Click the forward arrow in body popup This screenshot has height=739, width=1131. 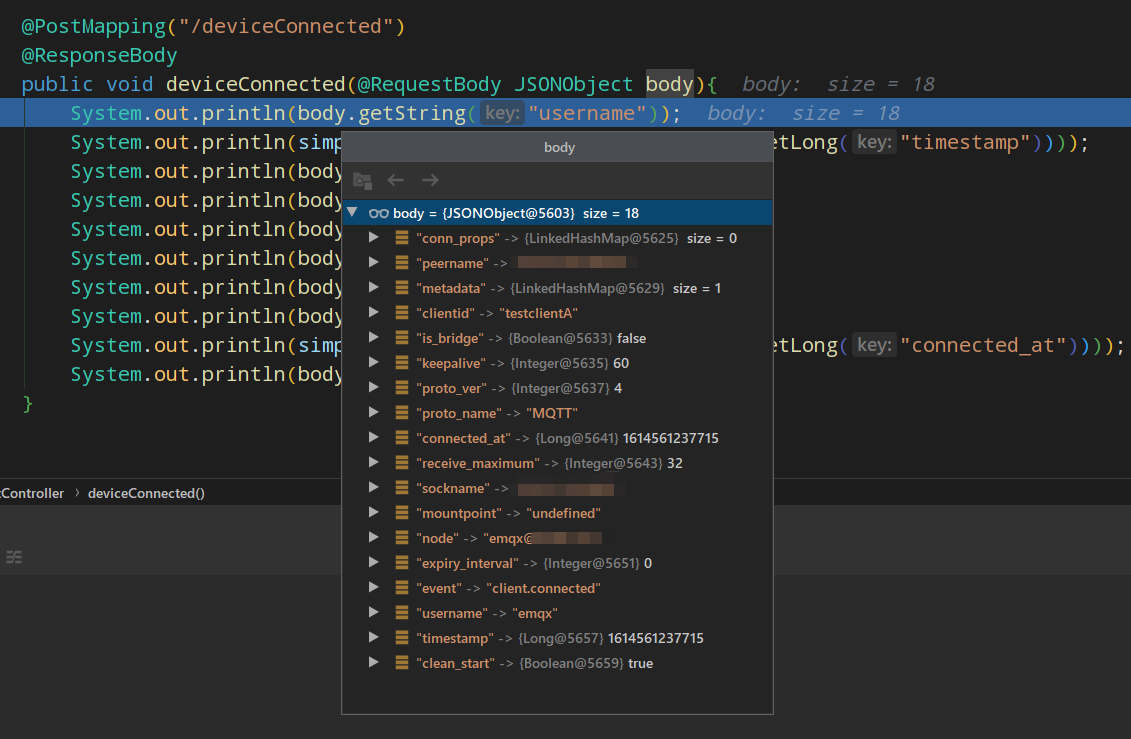[430, 180]
